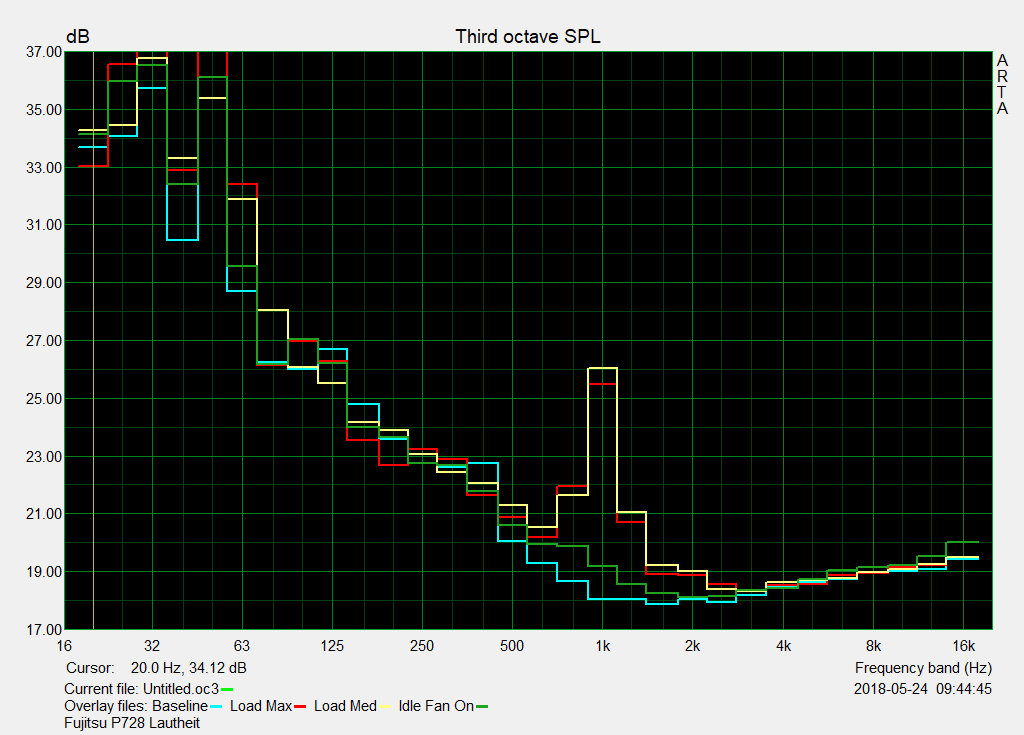The height and width of the screenshot is (735, 1024).
Task: Click the 'Cursor:' label
Action: coord(90,668)
